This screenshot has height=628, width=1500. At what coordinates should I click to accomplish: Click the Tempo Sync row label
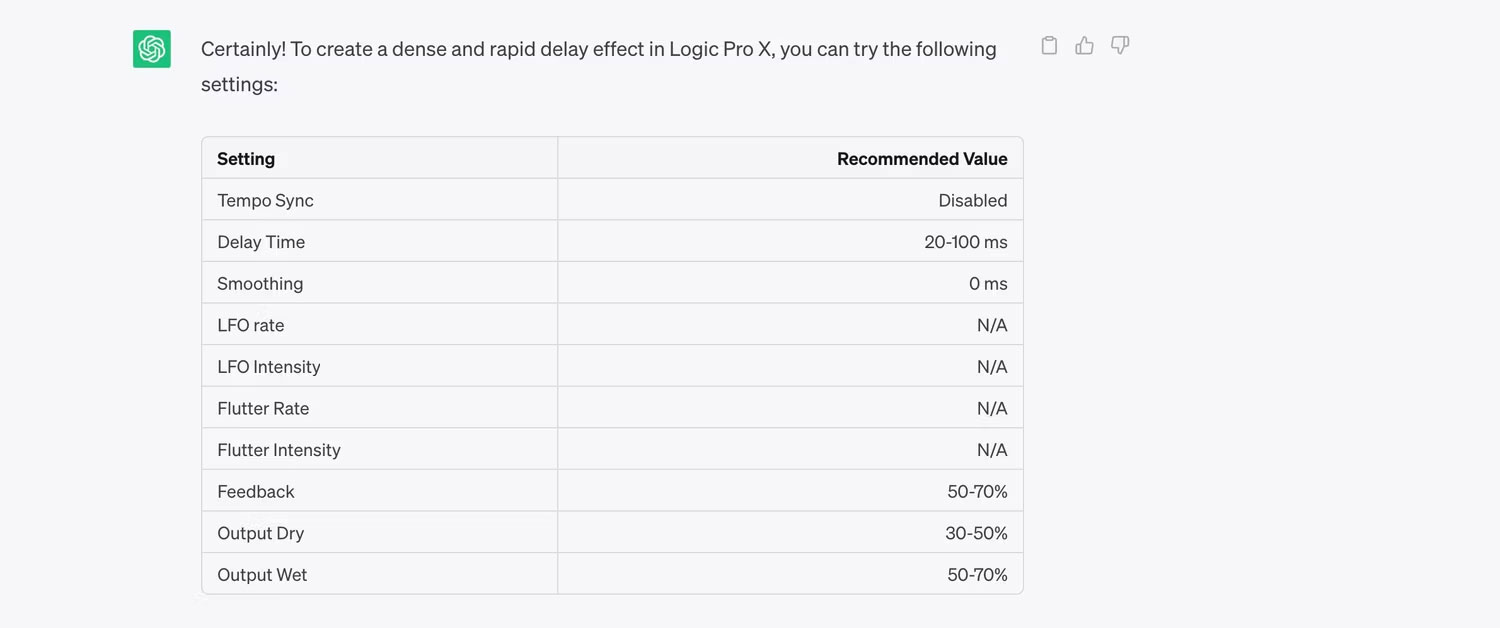tap(265, 200)
